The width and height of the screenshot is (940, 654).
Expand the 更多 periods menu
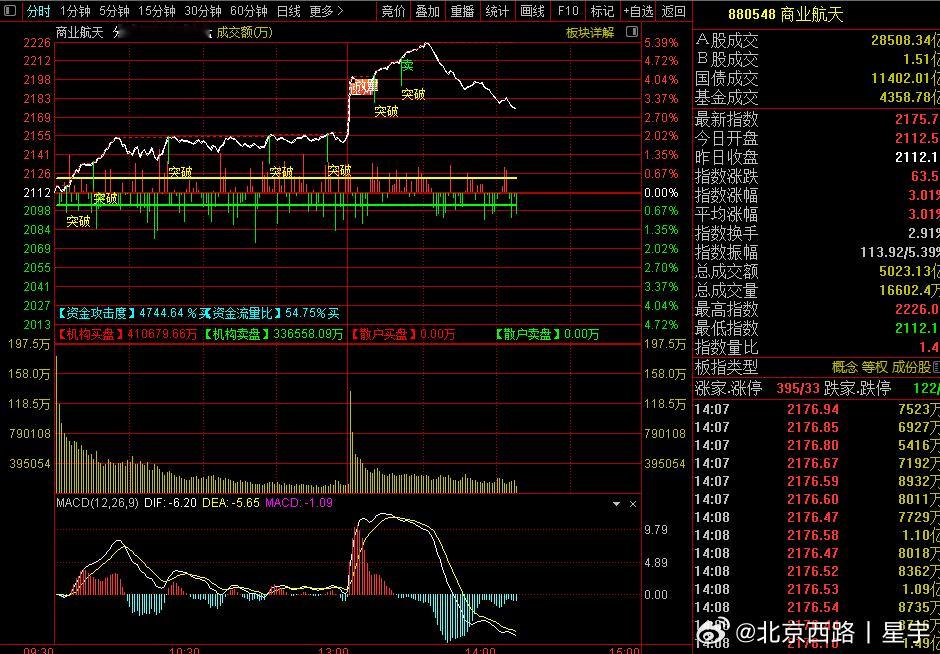(x=327, y=11)
